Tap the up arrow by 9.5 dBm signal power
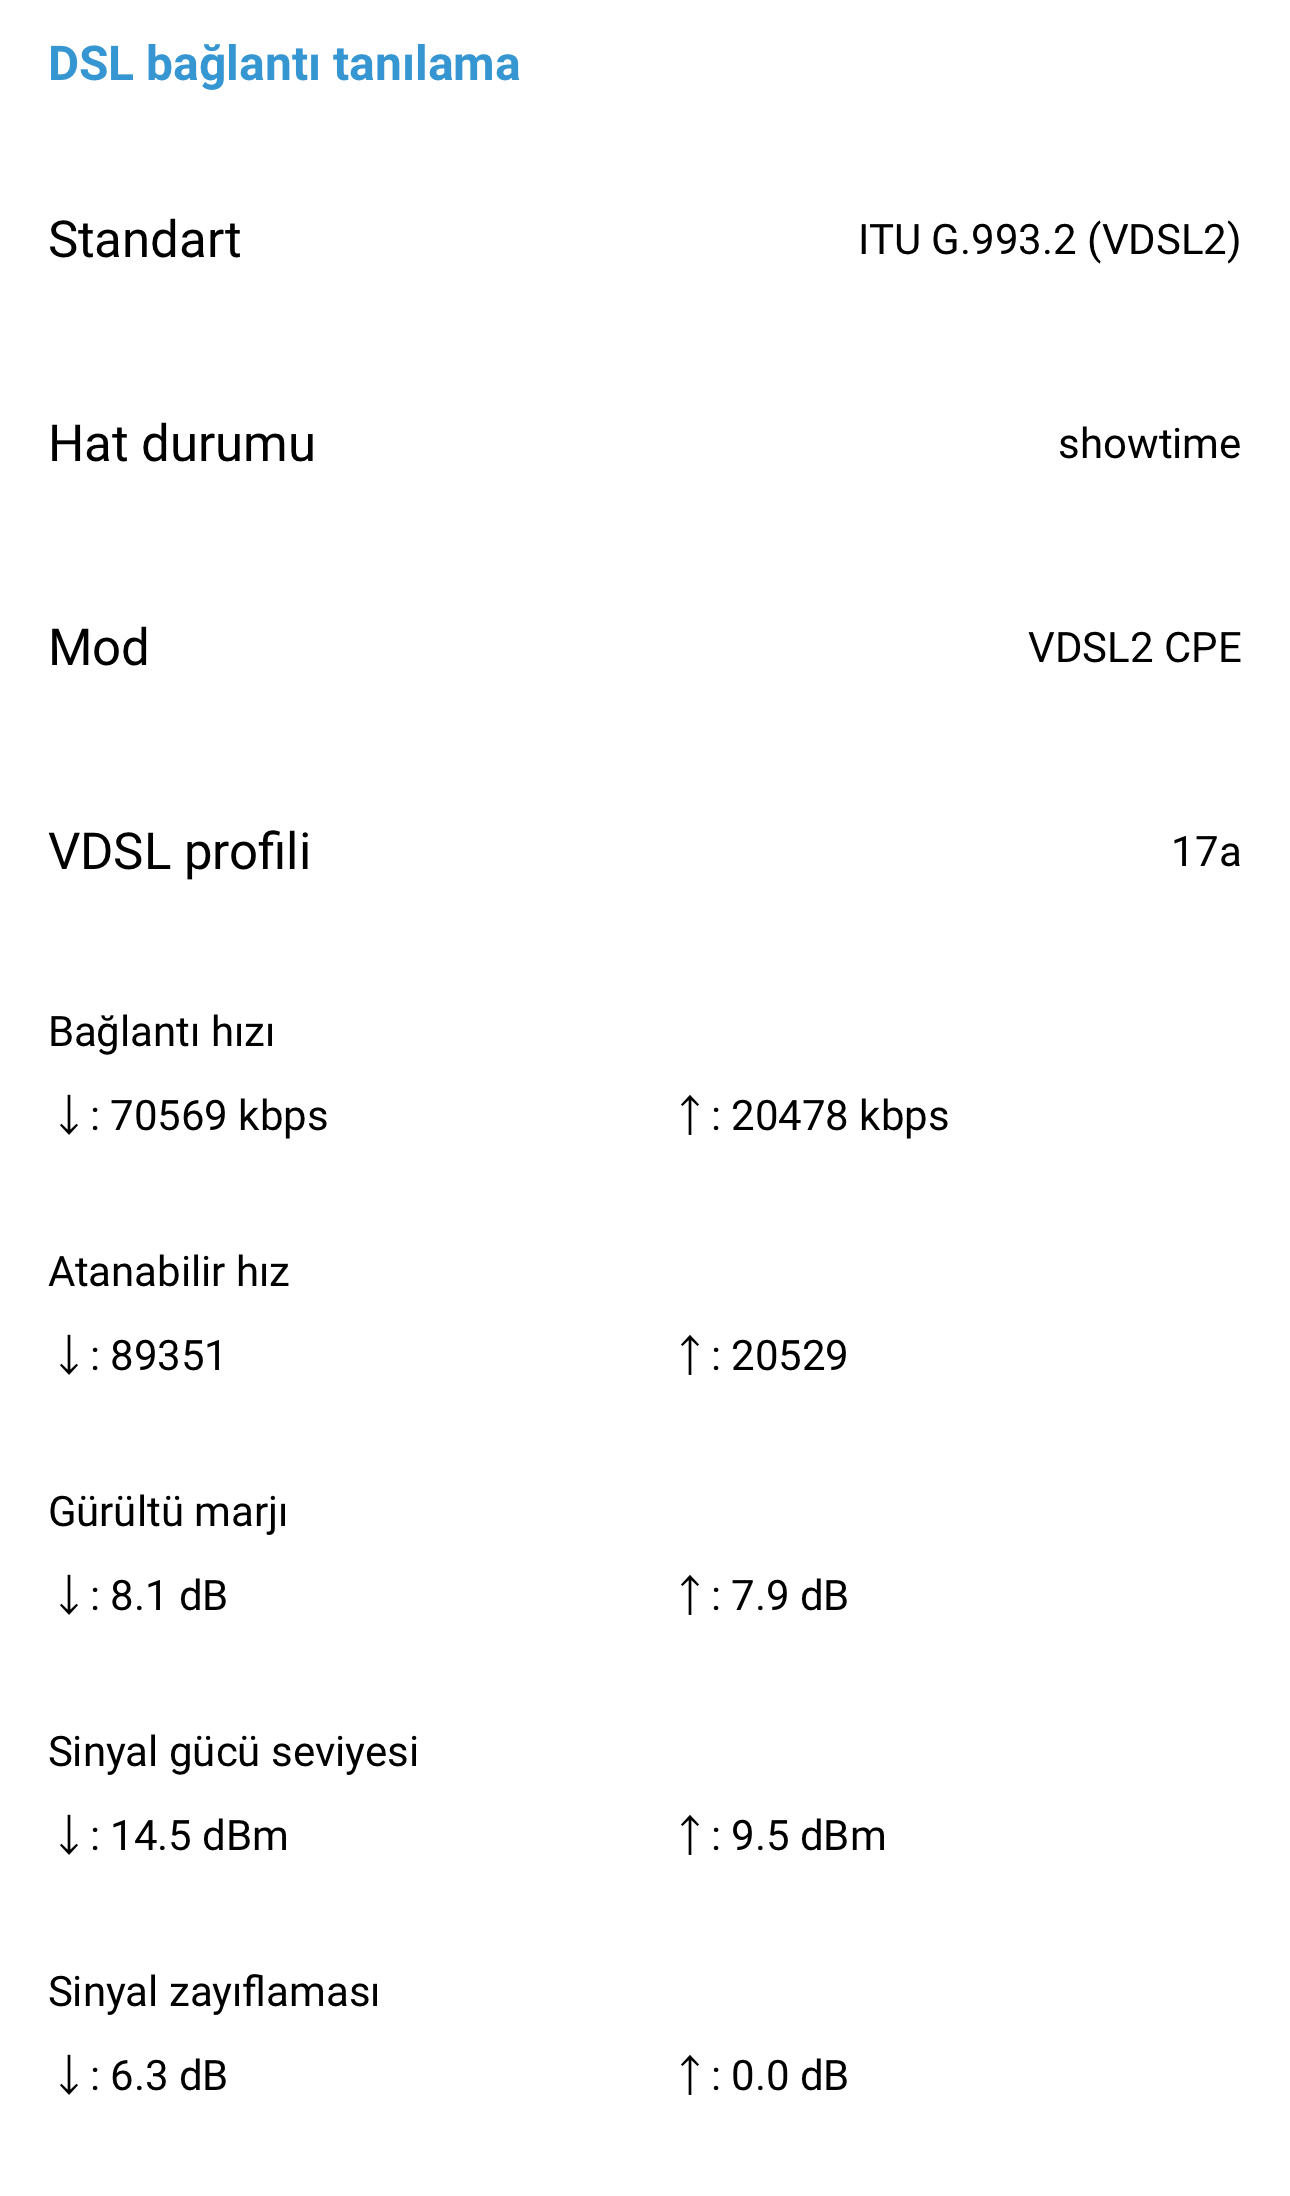The width and height of the screenshot is (1290, 2196). tap(689, 1835)
